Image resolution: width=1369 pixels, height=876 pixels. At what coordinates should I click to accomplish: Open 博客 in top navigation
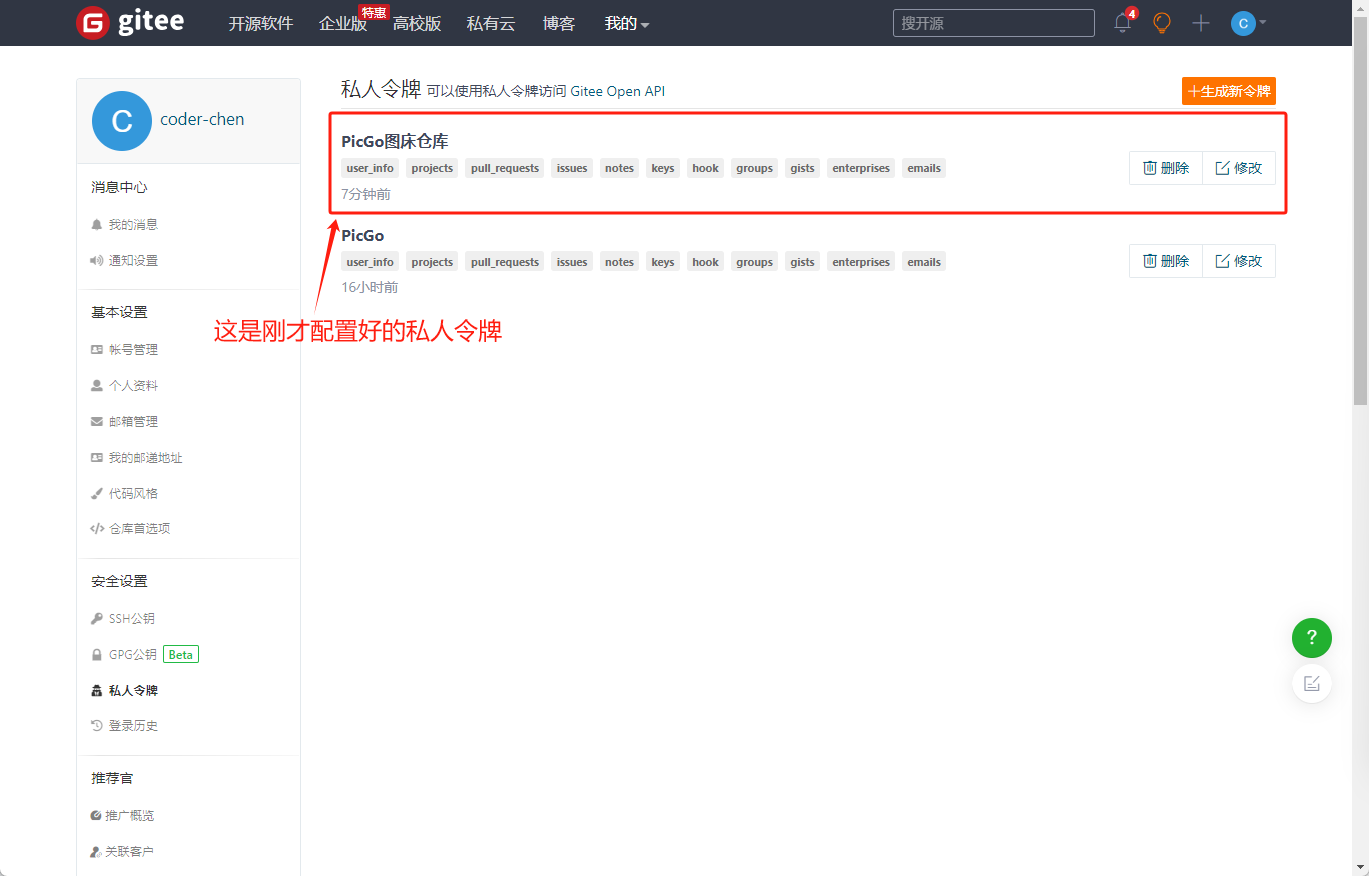coord(559,23)
